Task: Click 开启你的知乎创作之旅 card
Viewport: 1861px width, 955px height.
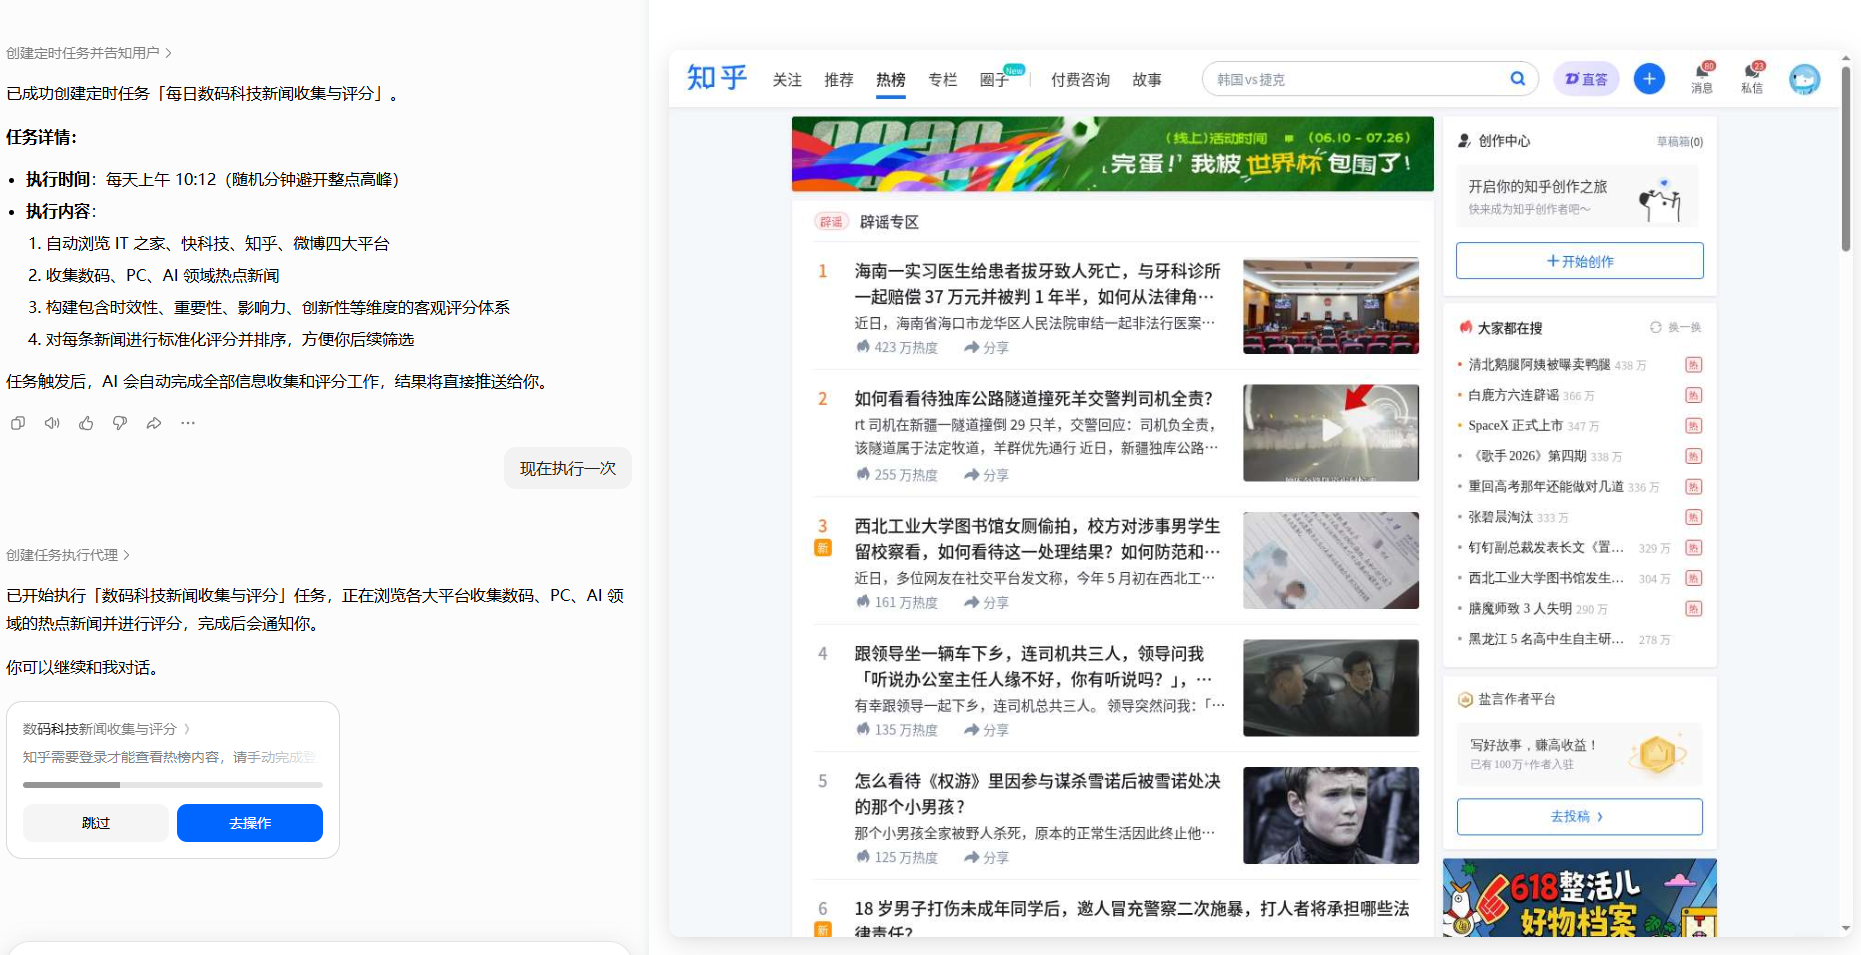Action: click(1578, 197)
